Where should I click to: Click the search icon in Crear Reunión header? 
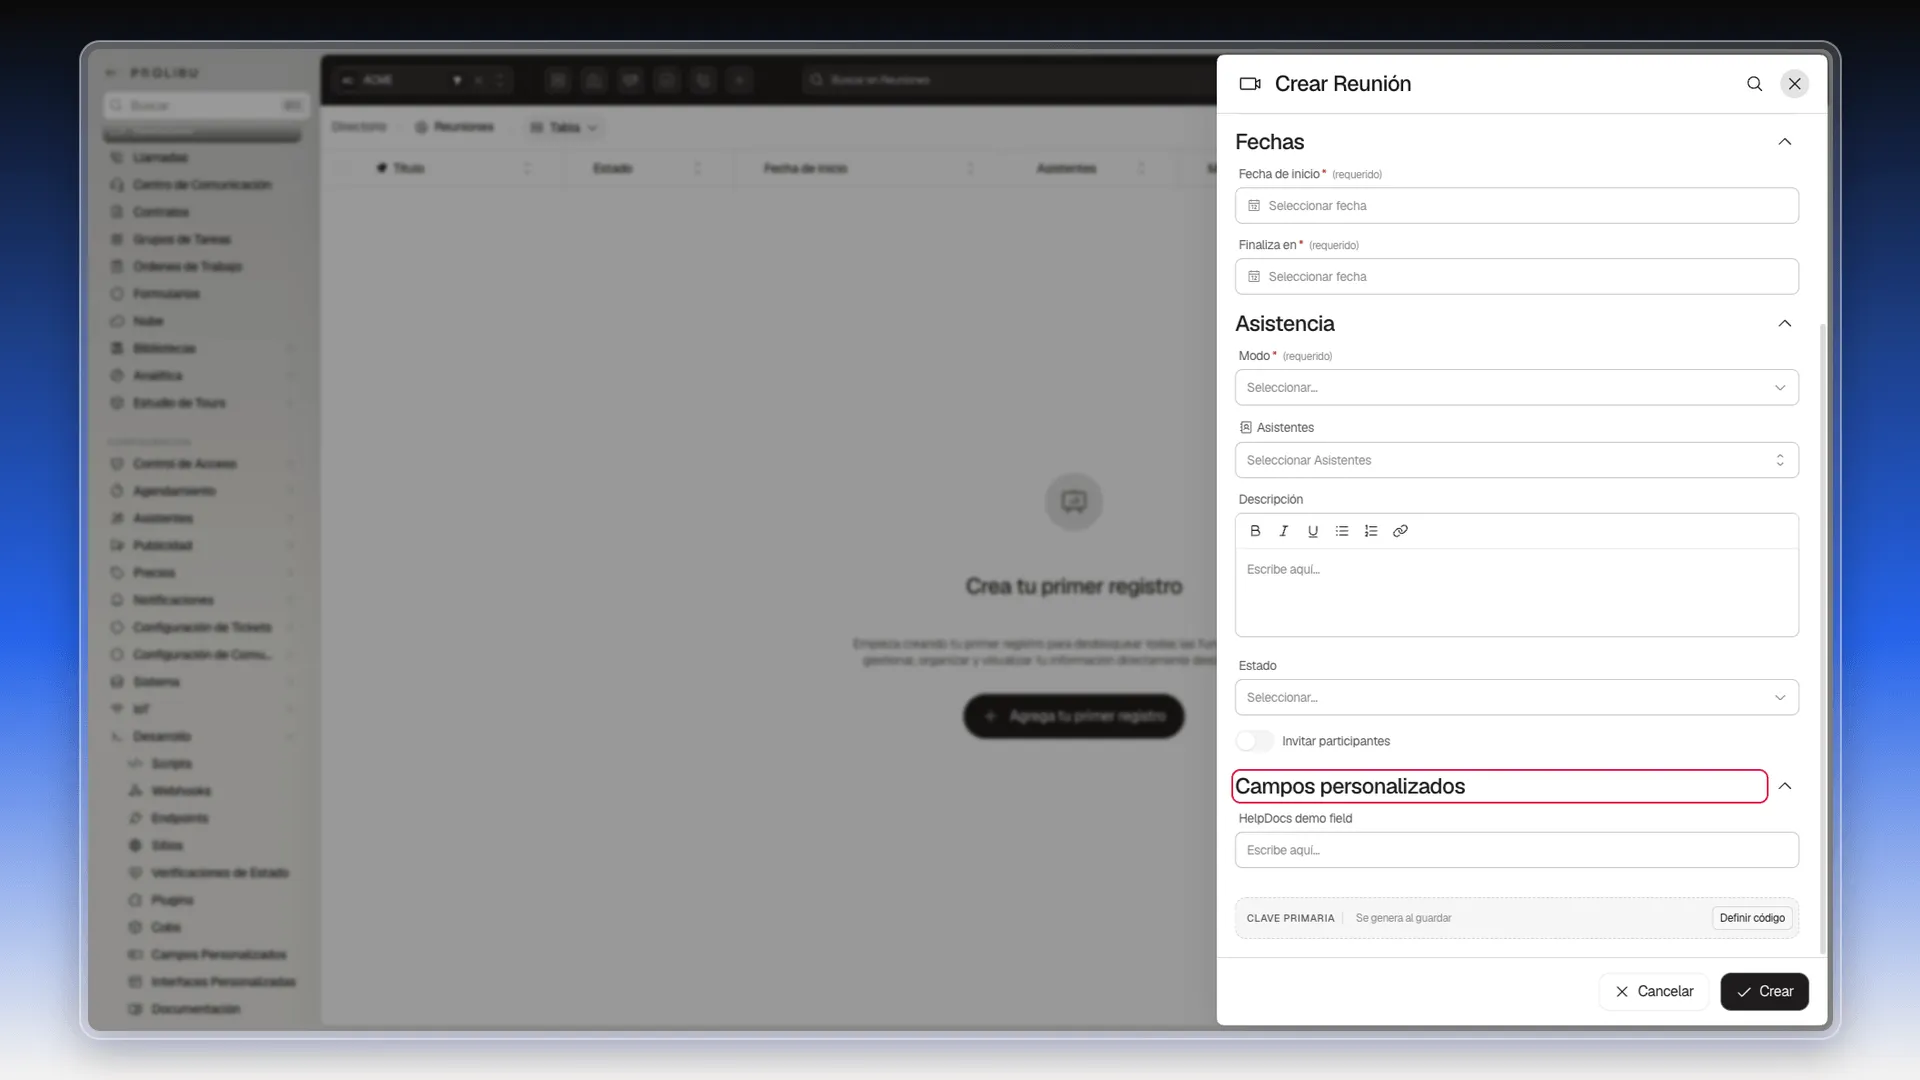tap(1754, 84)
